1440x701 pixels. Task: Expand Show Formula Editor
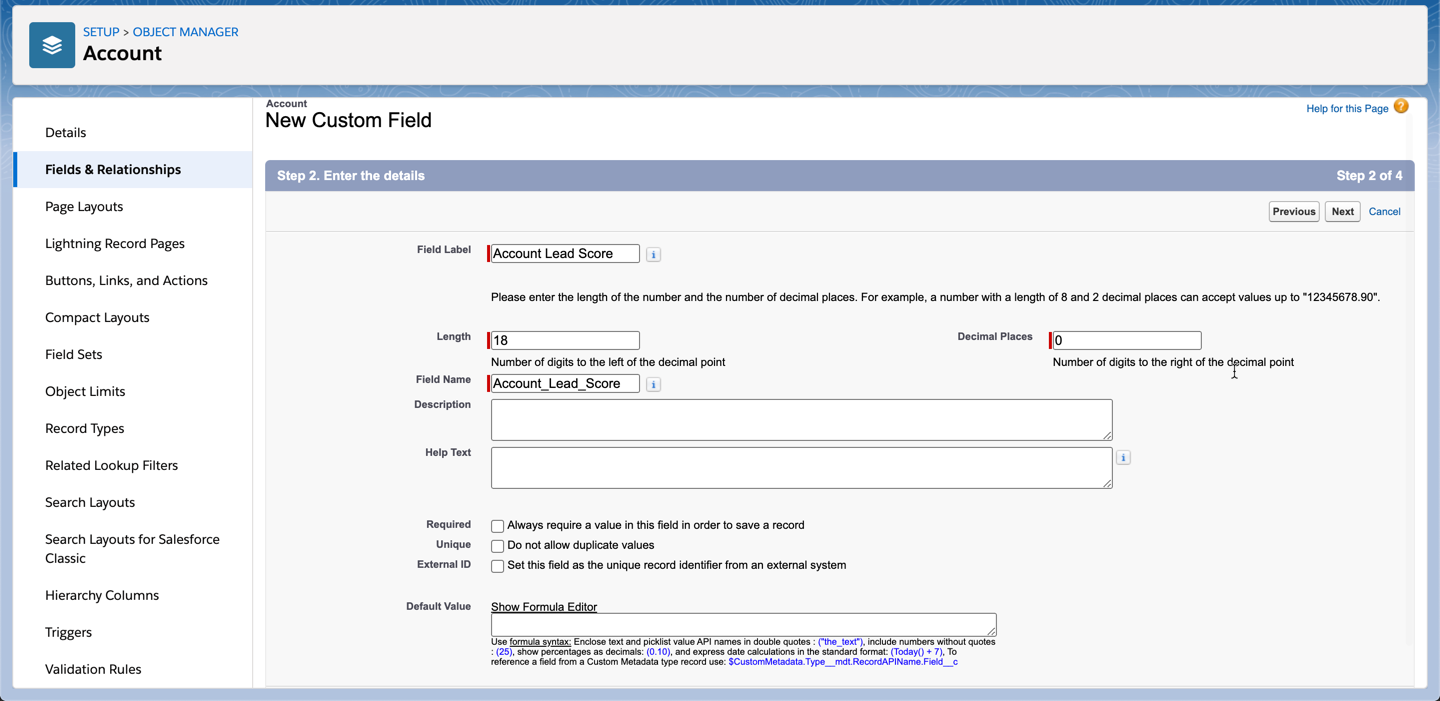pos(543,607)
